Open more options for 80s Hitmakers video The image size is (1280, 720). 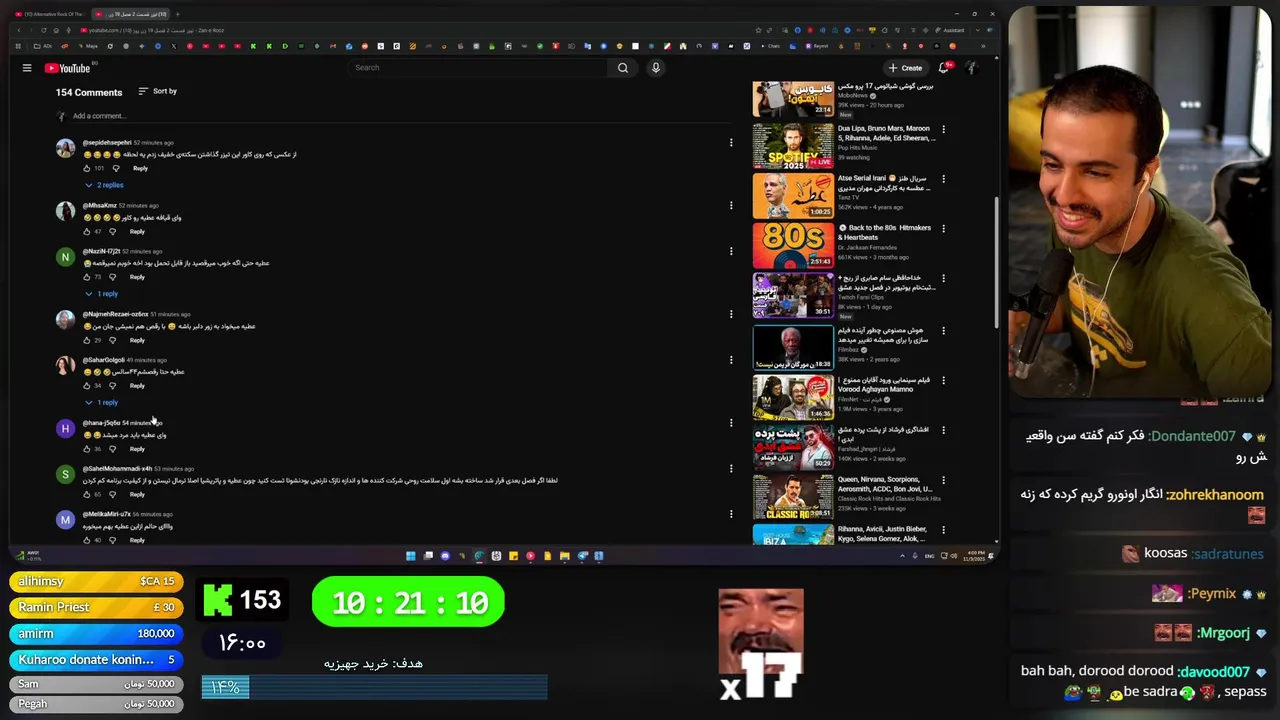[943, 228]
